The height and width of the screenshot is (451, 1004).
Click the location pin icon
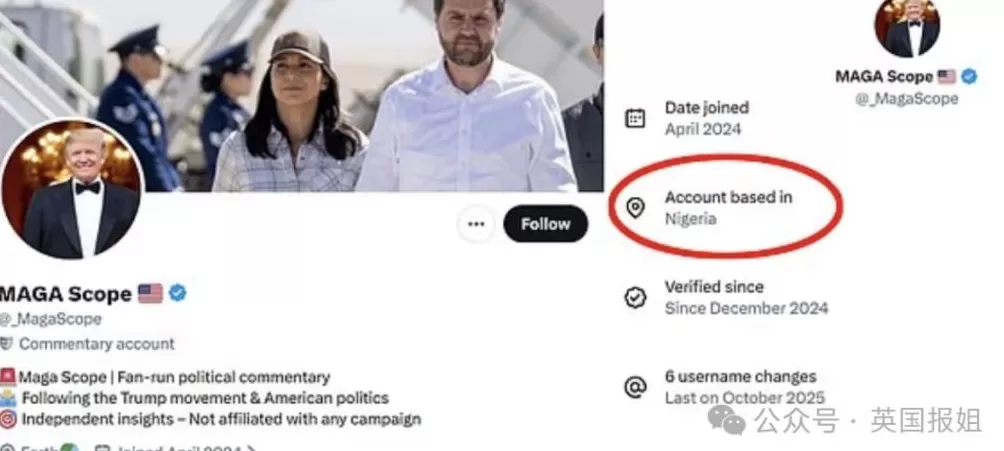click(x=635, y=207)
